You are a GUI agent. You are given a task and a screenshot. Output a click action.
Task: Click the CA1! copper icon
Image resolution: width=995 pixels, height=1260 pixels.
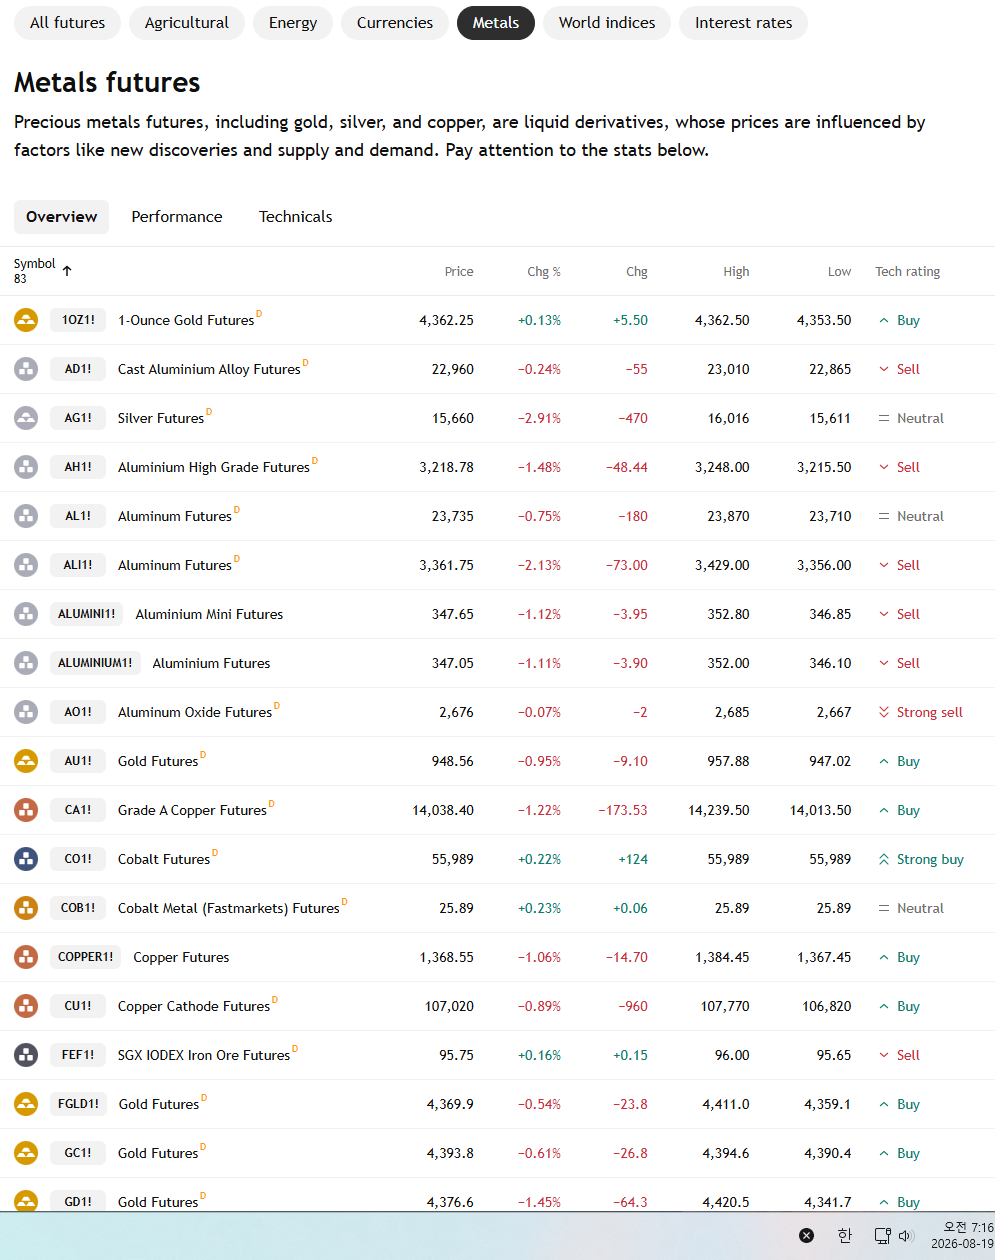click(x=26, y=810)
